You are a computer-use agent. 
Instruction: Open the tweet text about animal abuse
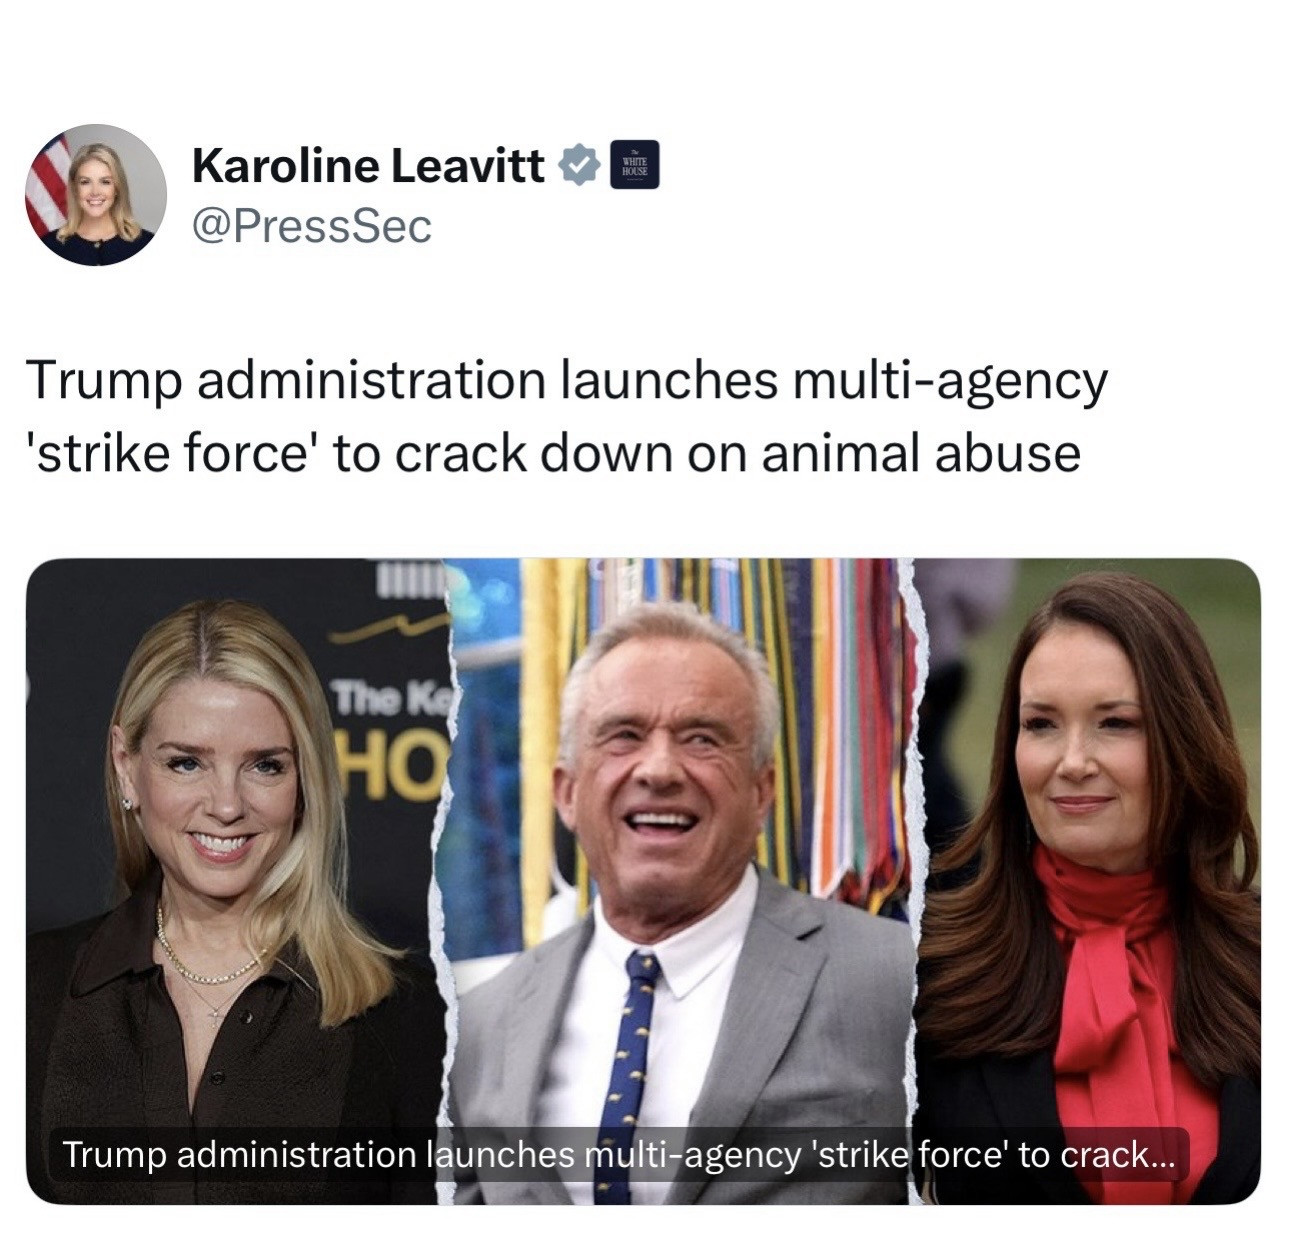(566, 417)
